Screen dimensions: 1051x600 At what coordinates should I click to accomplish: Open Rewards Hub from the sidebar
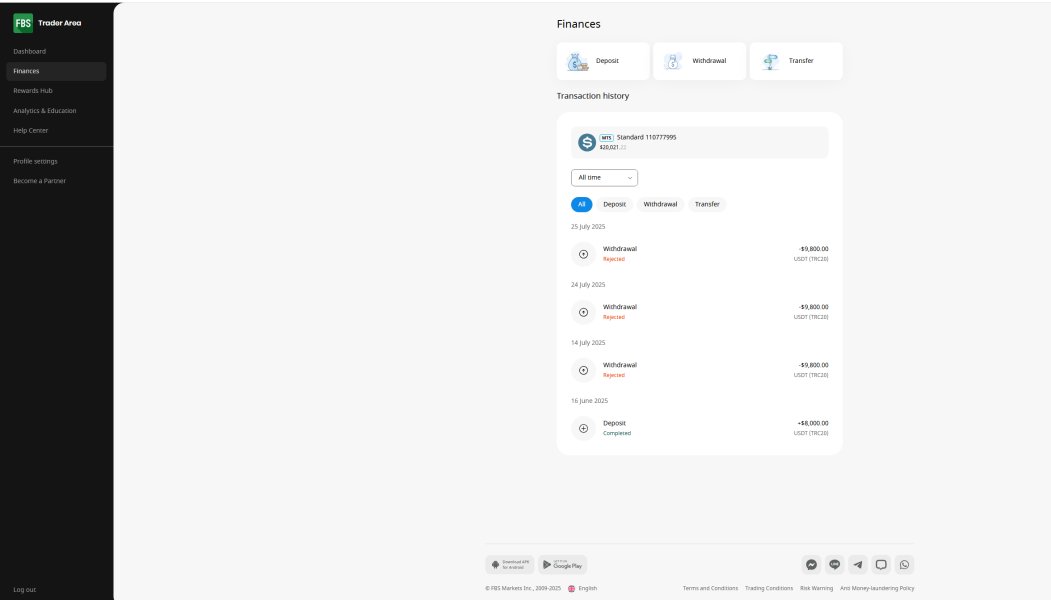tap(33, 91)
